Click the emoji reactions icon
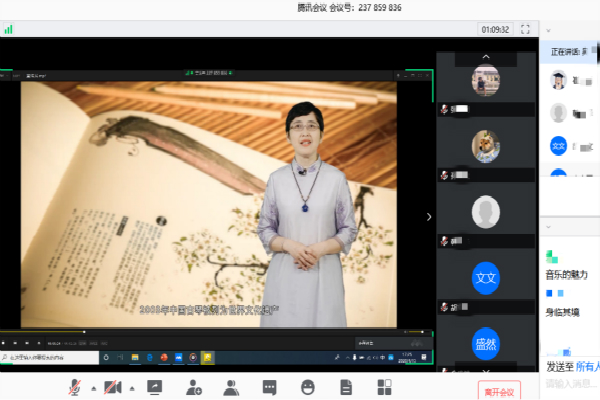The image size is (600, 400). [307, 387]
